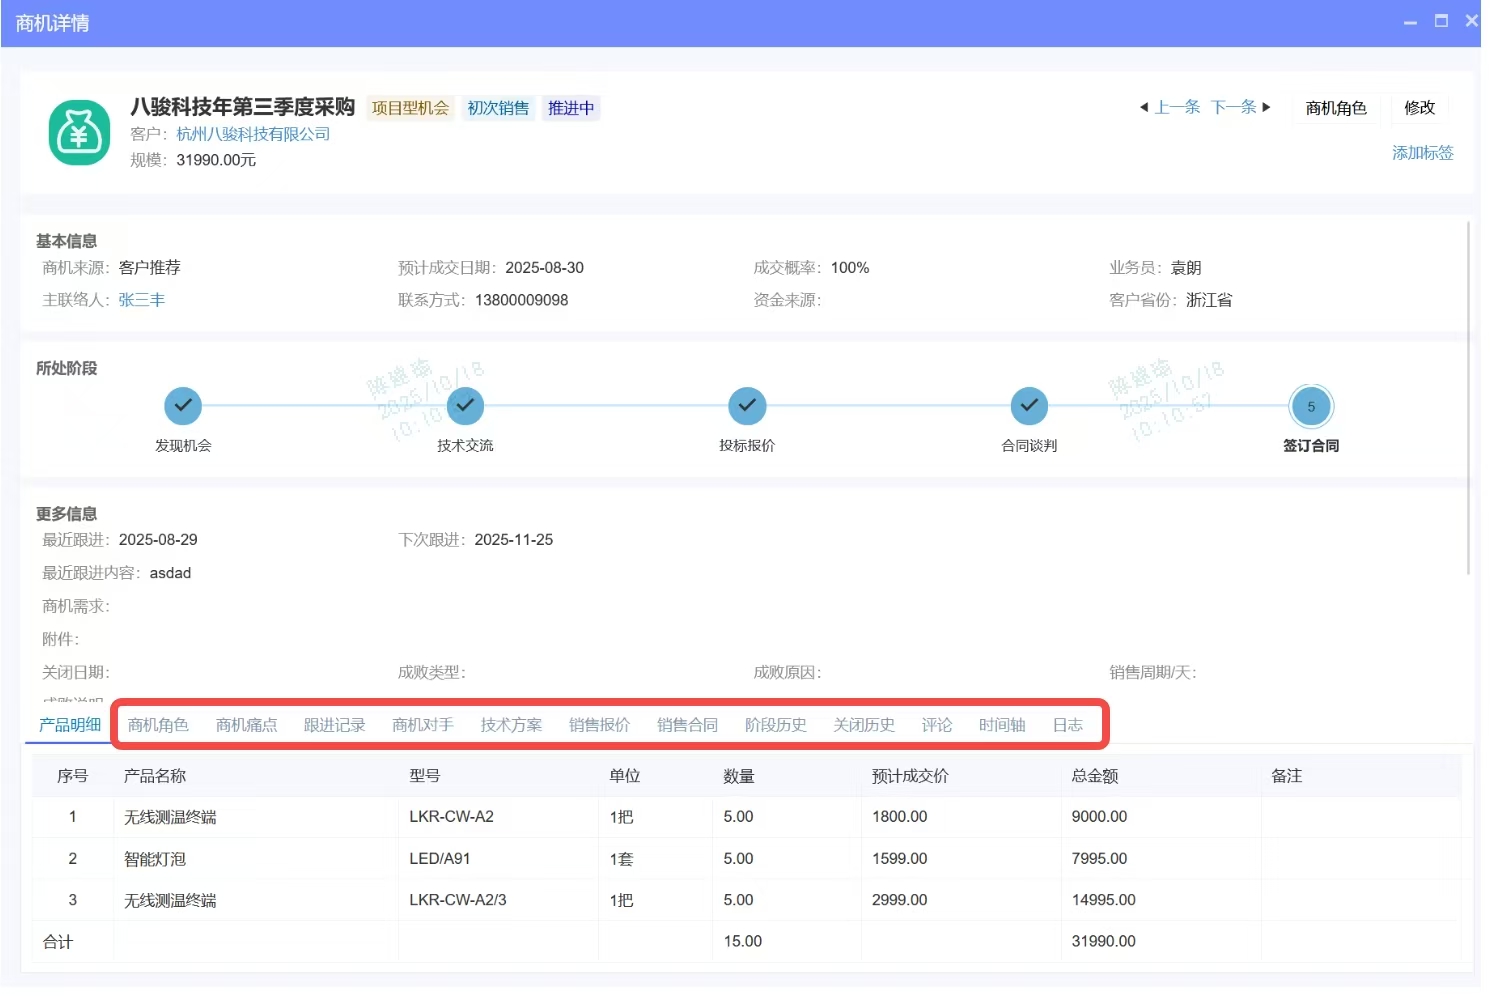Viewport: 1504px width, 996px height.
Task: Open the 阶段历史 tab
Action: point(775,725)
